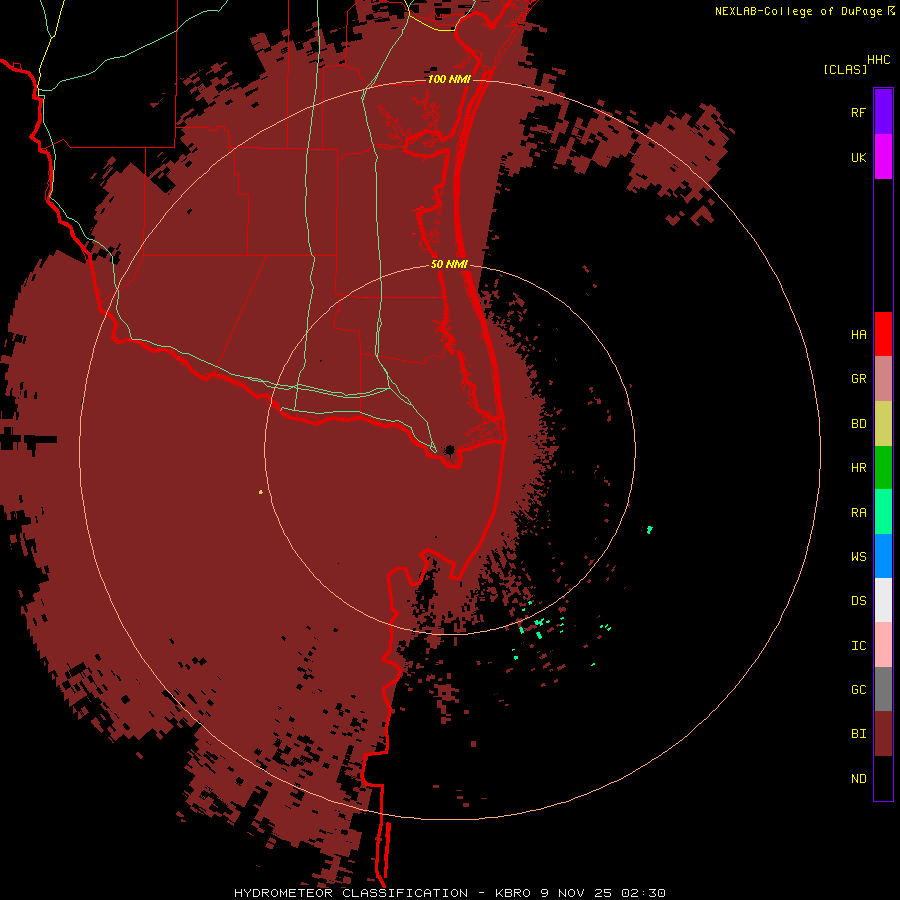Click the 'NEXLAB-College of DuPage' credit text
This screenshot has width=900, height=900.
pos(798,11)
